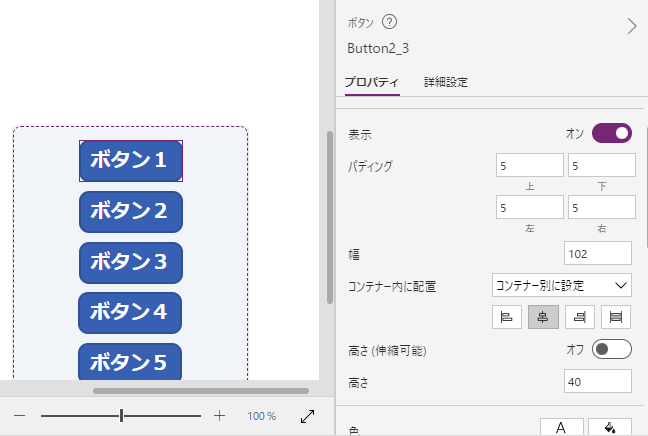Select the ボタン1 button on canvas
648x436 pixels.
(131, 161)
